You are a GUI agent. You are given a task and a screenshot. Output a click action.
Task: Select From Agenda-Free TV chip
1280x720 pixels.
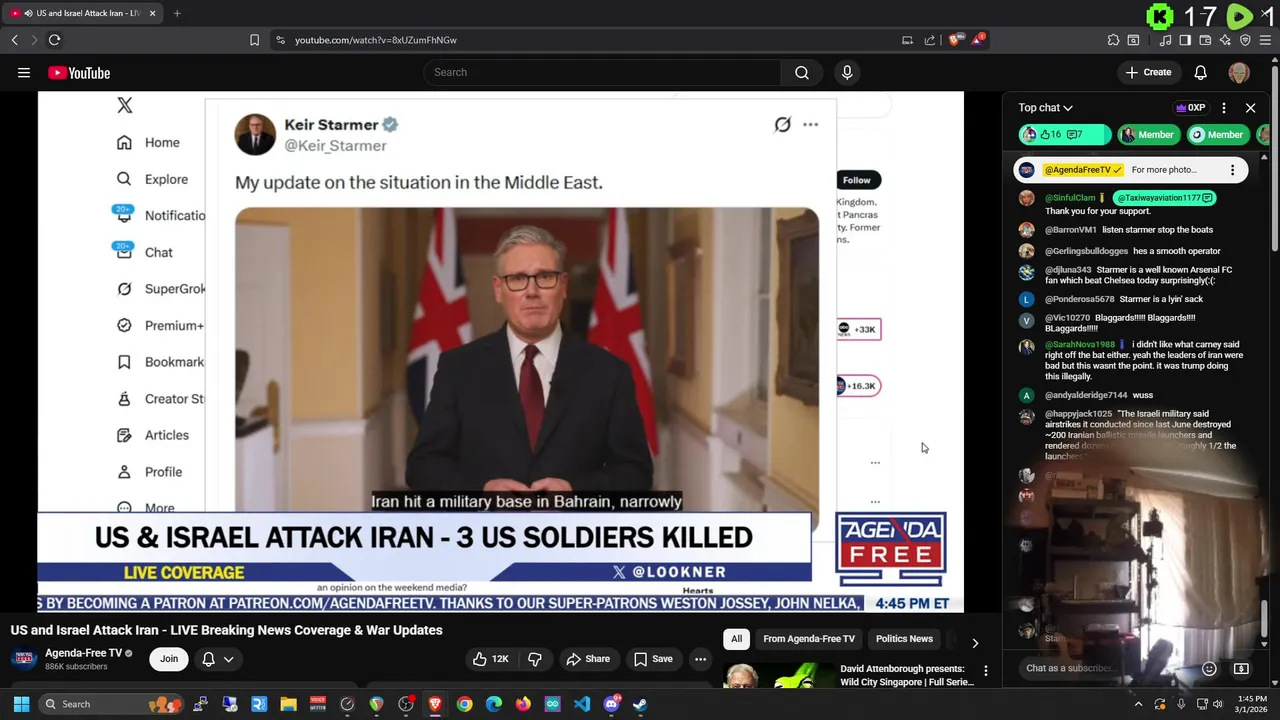click(x=809, y=639)
